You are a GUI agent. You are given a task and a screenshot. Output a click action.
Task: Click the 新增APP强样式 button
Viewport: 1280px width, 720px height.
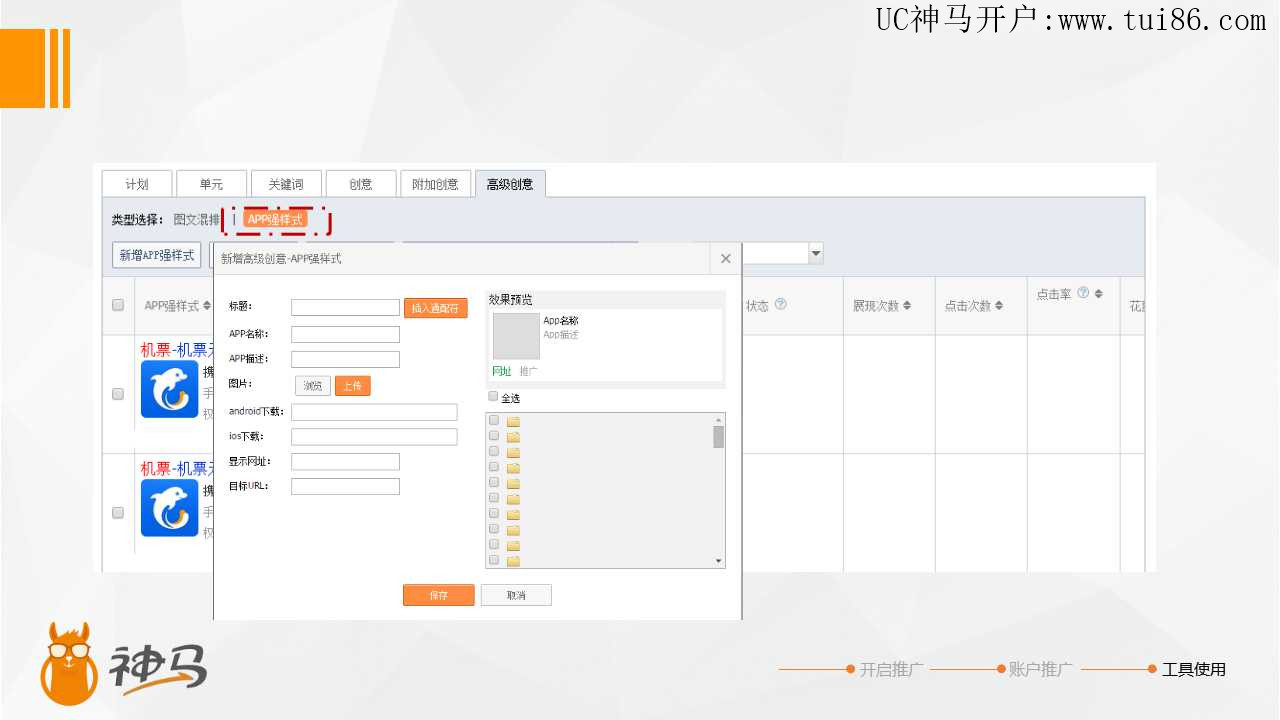tap(157, 255)
